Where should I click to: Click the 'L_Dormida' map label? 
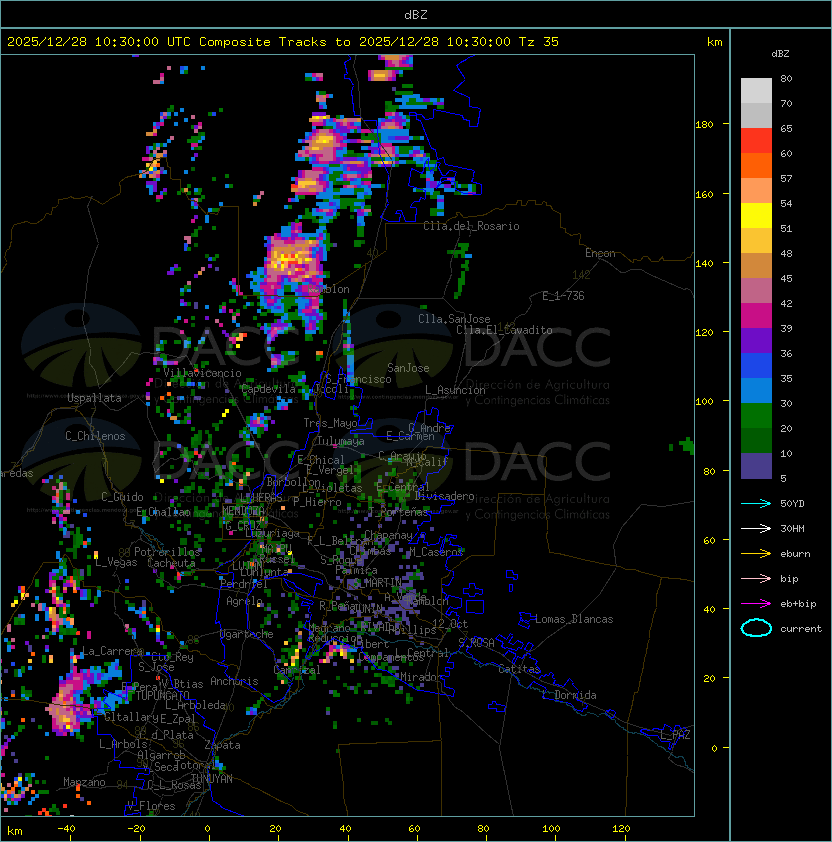point(569,695)
